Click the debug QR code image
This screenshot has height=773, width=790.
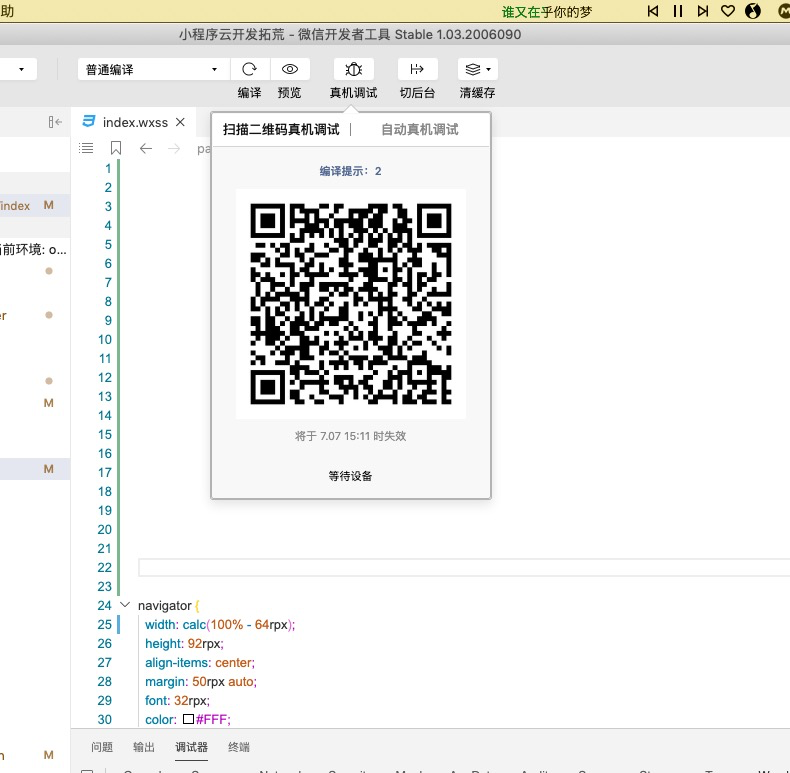pos(351,304)
